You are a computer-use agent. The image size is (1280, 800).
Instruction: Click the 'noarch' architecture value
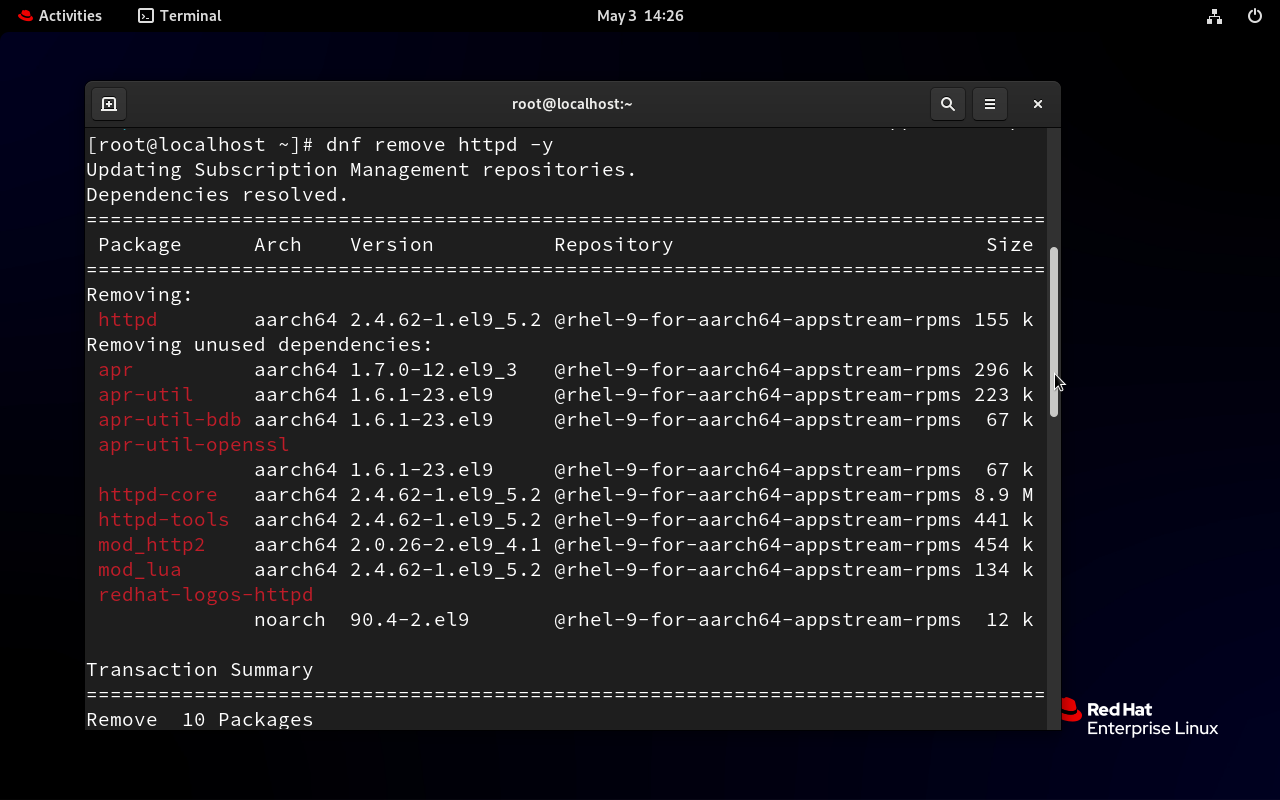[x=290, y=620]
